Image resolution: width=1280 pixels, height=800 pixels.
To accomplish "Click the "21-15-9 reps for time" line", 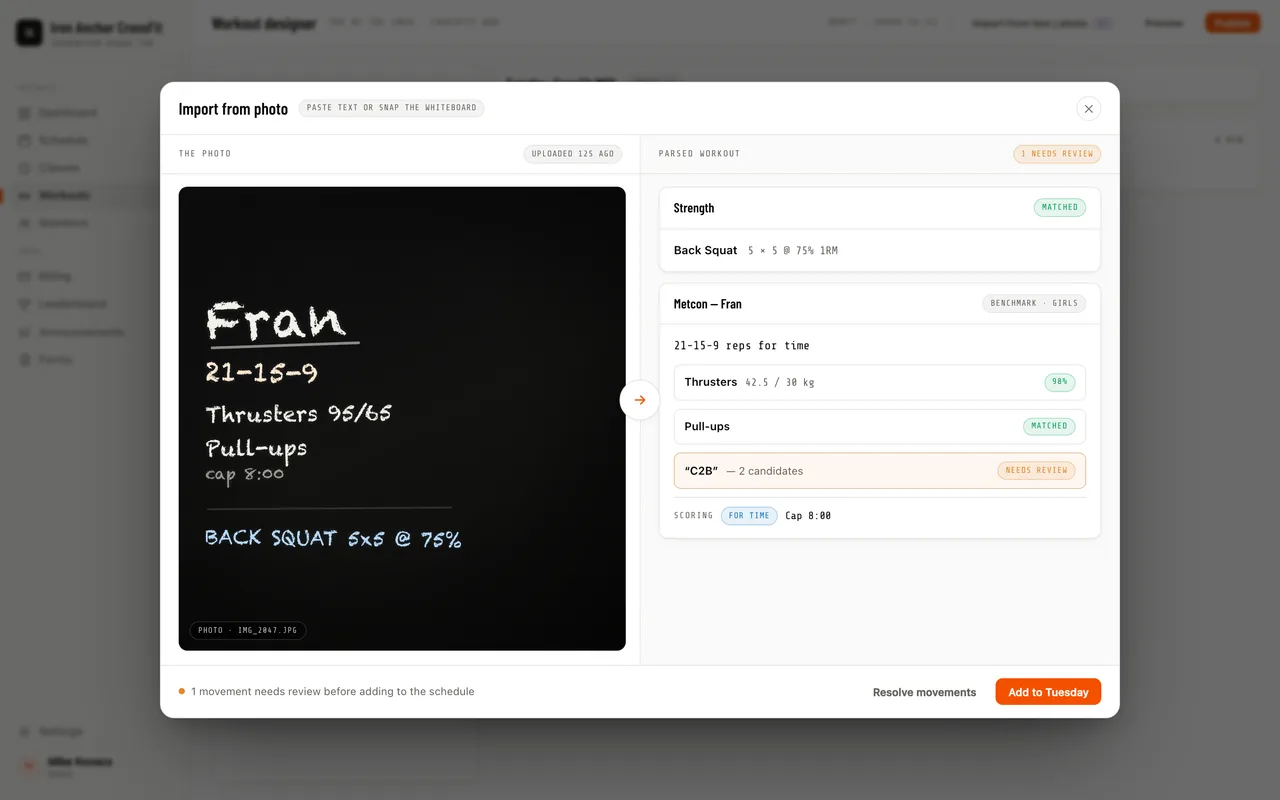I will tap(742, 346).
